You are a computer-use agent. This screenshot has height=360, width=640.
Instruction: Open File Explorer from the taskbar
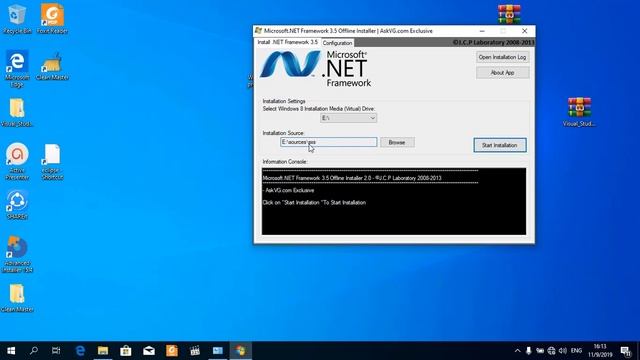coord(103,351)
